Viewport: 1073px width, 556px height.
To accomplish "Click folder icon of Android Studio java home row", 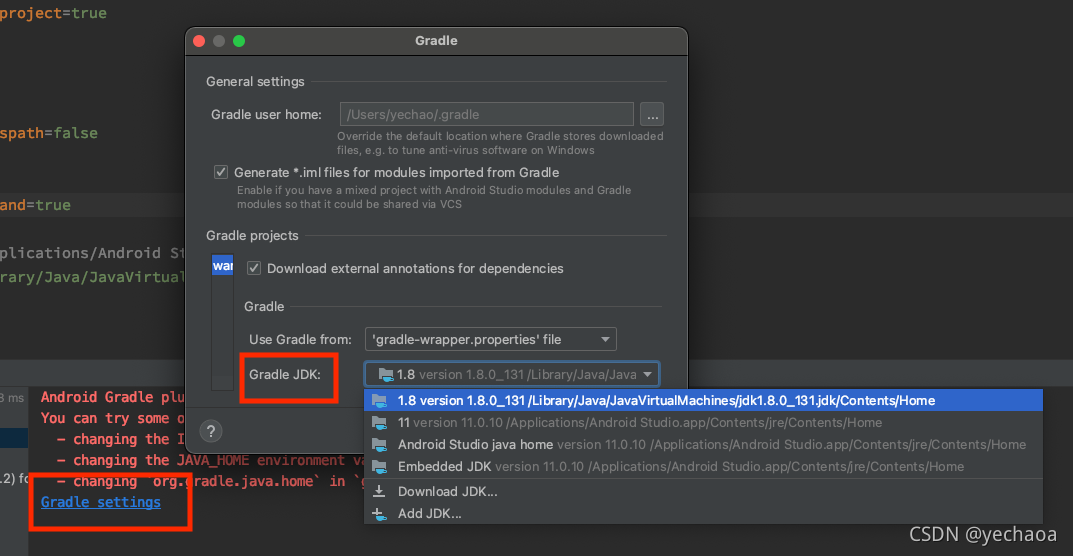I will click(x=378, y=444).
